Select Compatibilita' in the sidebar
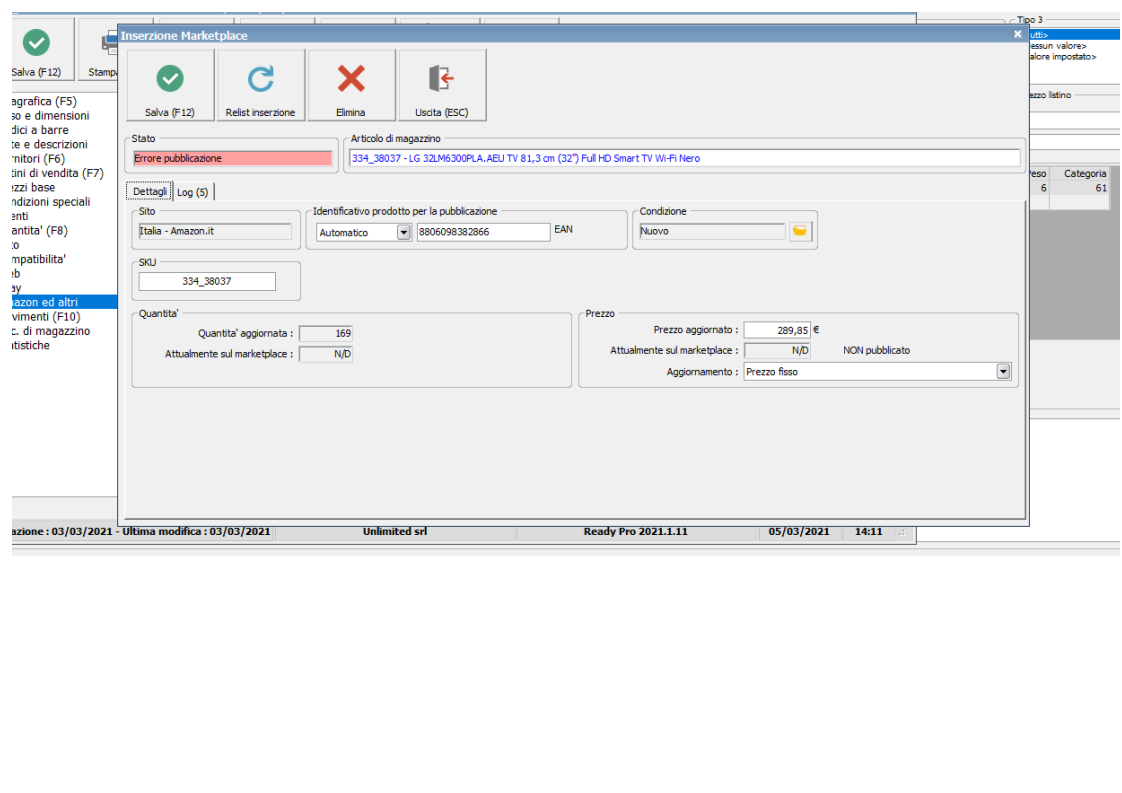Image resolution: width=1122 pixels, height=793 pixels. pyautogui.click(x=39, y=259)
